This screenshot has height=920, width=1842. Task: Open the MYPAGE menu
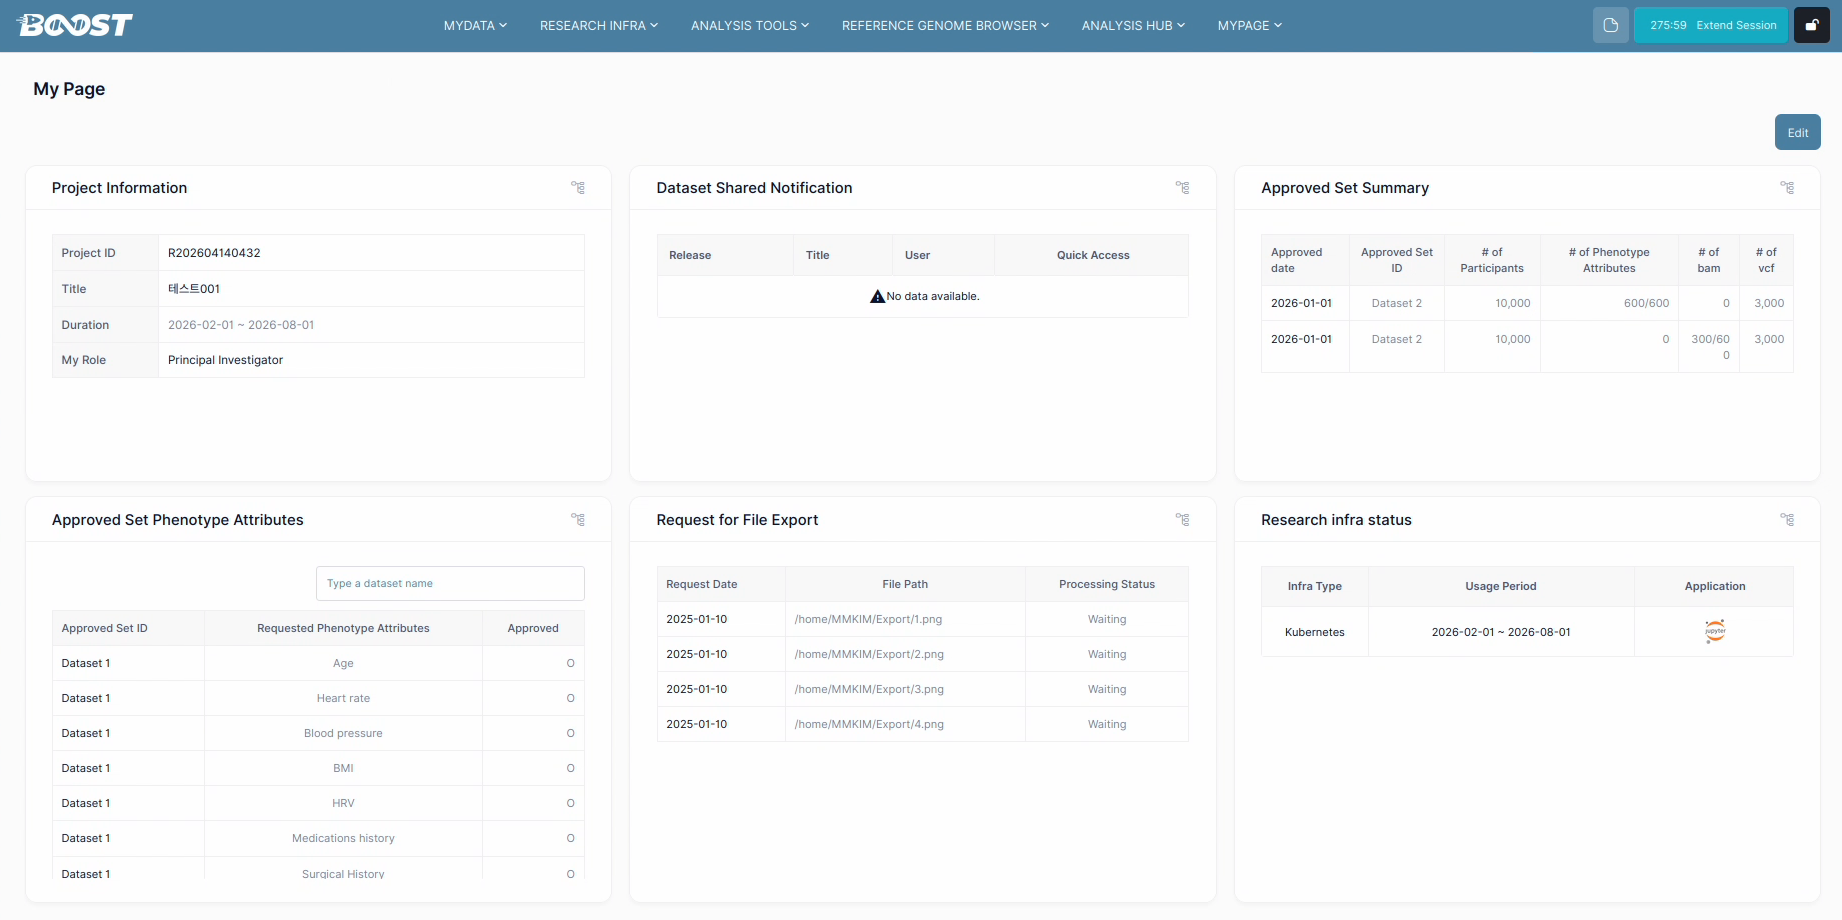(1249, 25)
